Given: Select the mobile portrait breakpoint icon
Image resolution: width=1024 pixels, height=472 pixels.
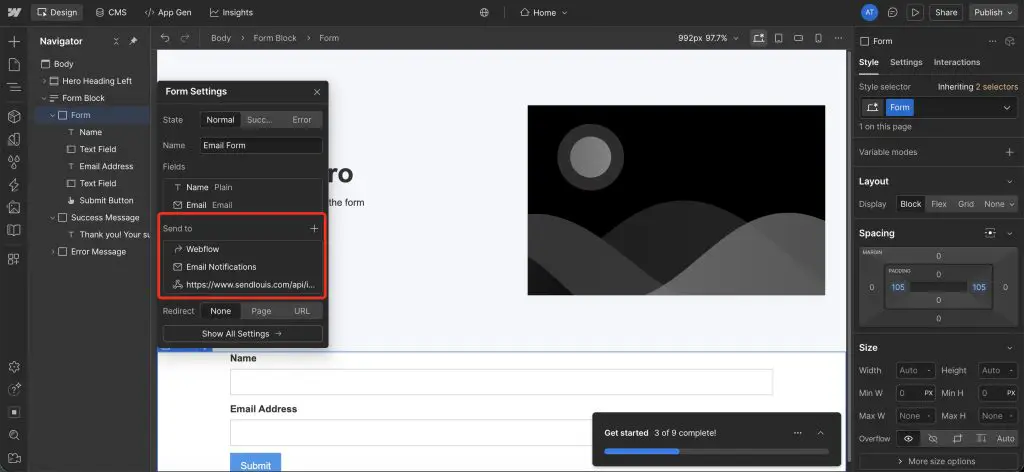Looking at the screenshot, I should coord(818,38).
